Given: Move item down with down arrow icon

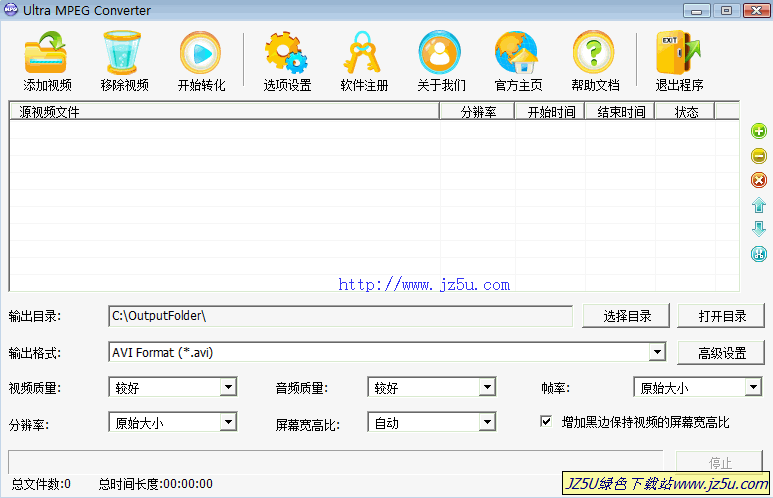Looking at the screenshot, I should click(x=759, y=229).
